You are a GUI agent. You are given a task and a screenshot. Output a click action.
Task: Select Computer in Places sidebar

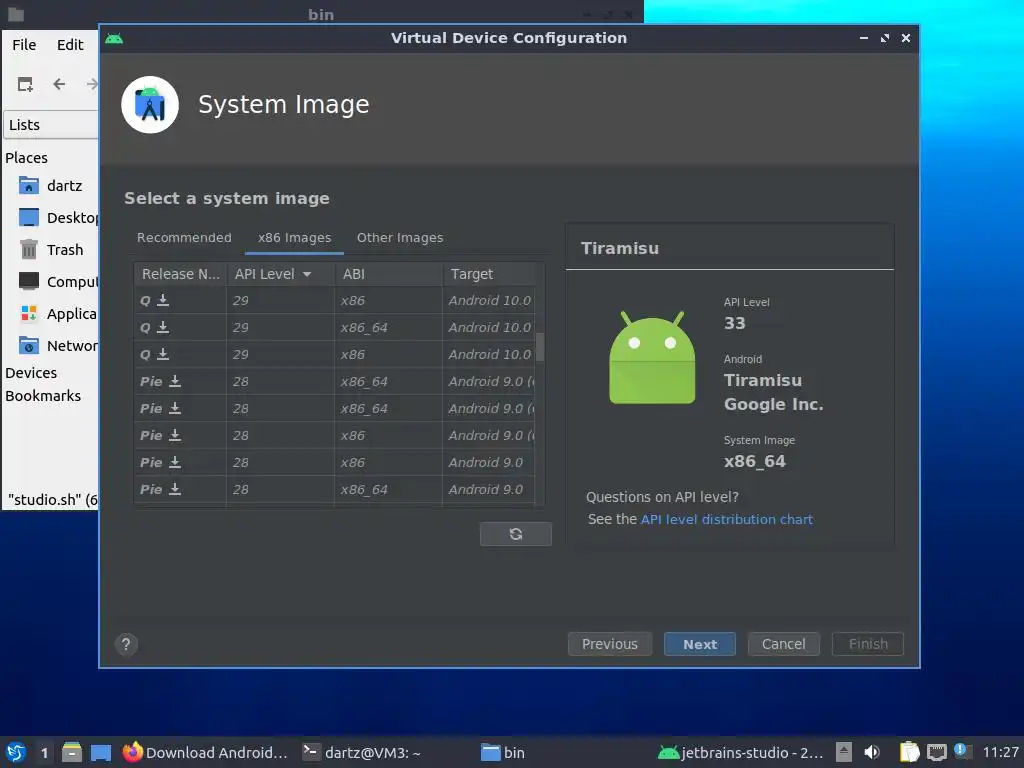(x=58, y=281)
